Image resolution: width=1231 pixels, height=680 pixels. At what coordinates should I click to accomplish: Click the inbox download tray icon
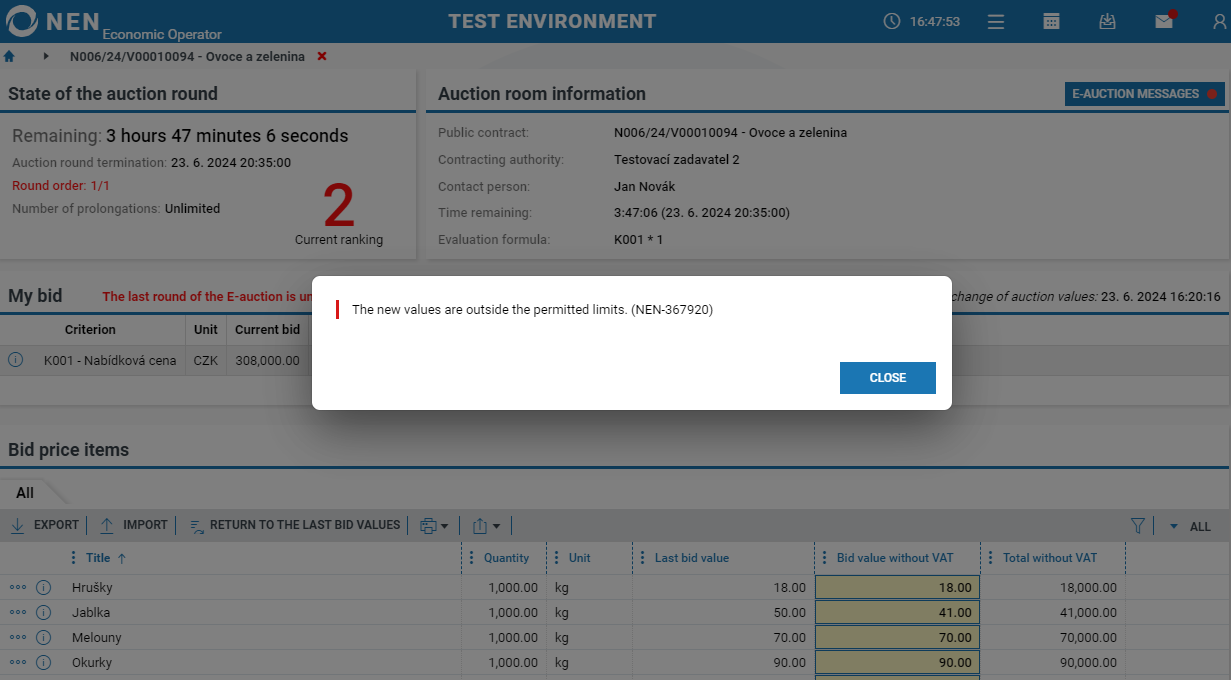(x=1107, y=21)
